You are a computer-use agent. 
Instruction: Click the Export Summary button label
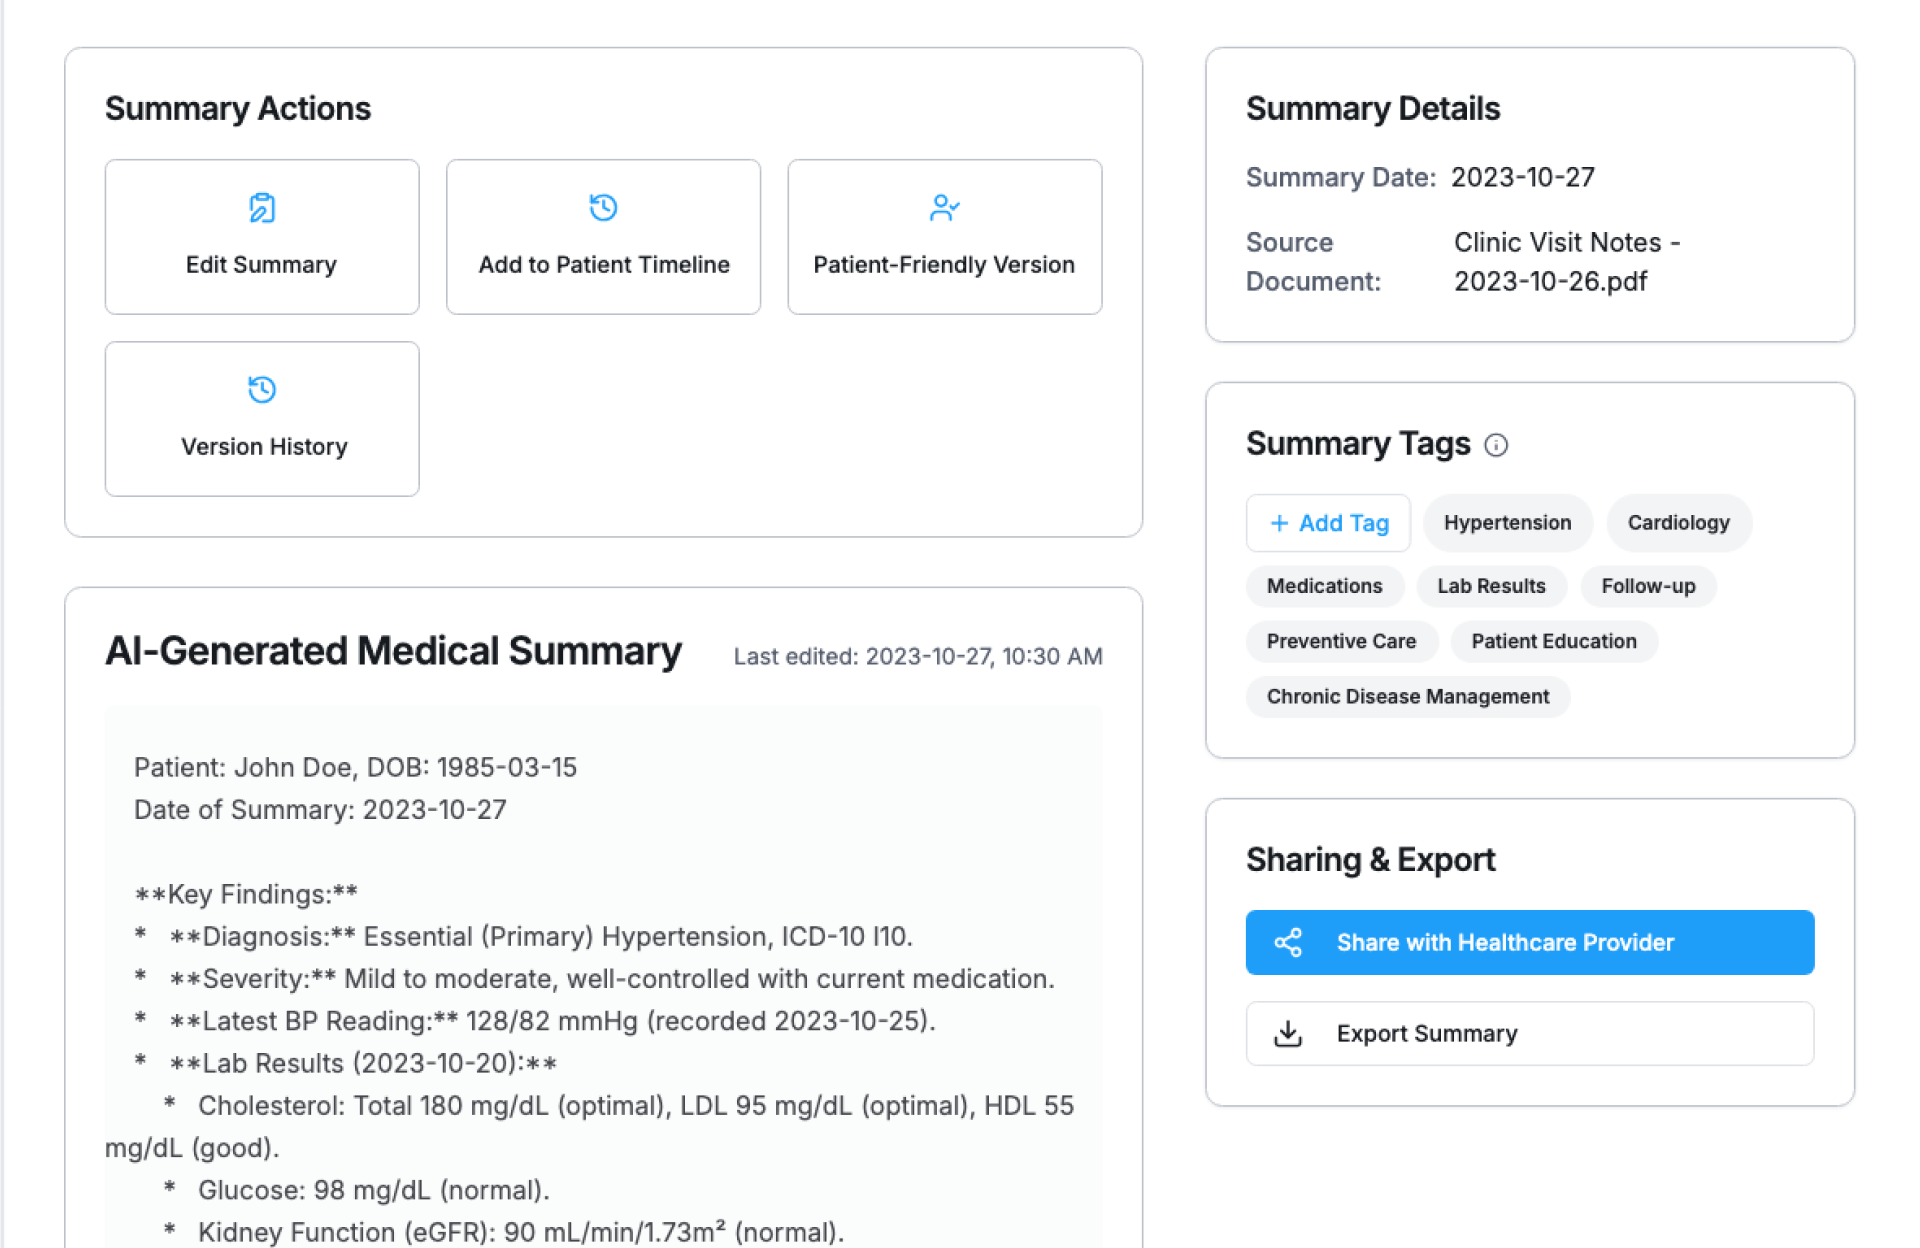(x=1427, y=1033)
